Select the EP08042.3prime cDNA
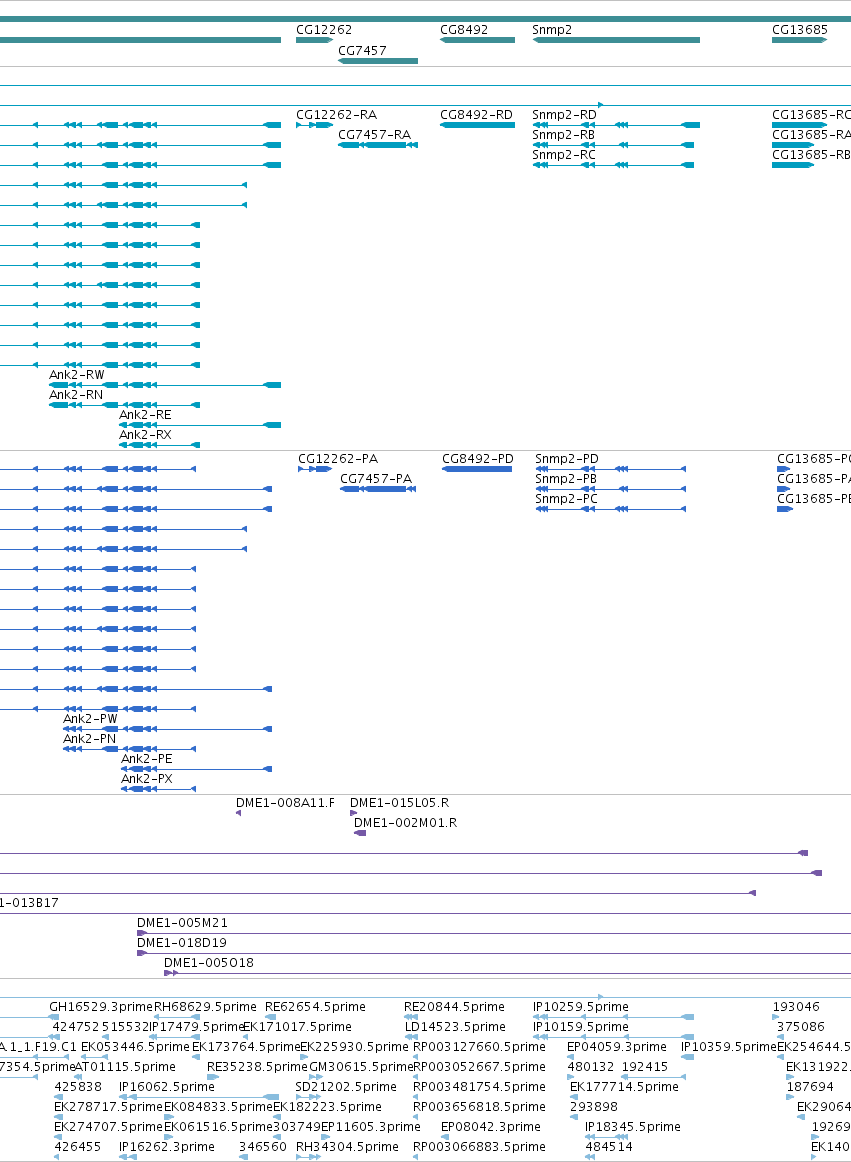851x1162 pixels. (445, 1137)
